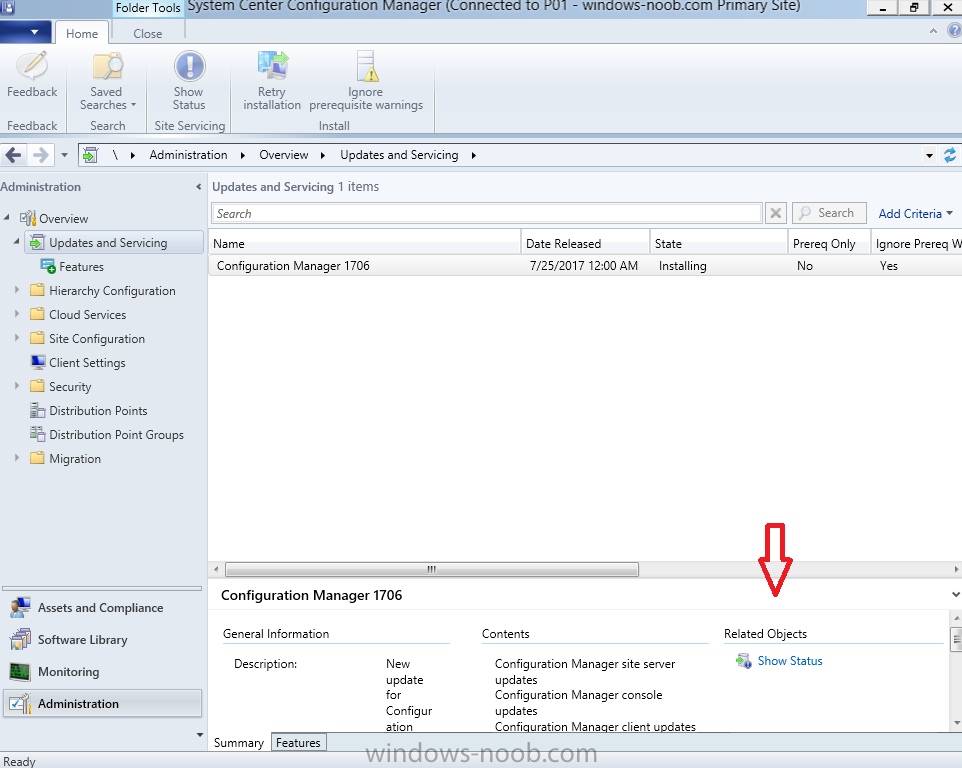
Task: Click the forward navigation arrow
Action: (x=40, y=155)
